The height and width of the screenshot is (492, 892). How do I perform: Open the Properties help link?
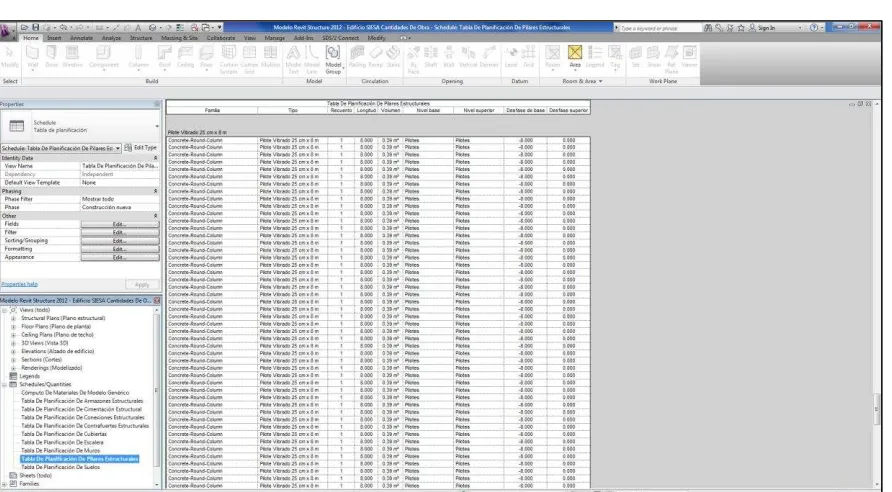tap(19, 284)
